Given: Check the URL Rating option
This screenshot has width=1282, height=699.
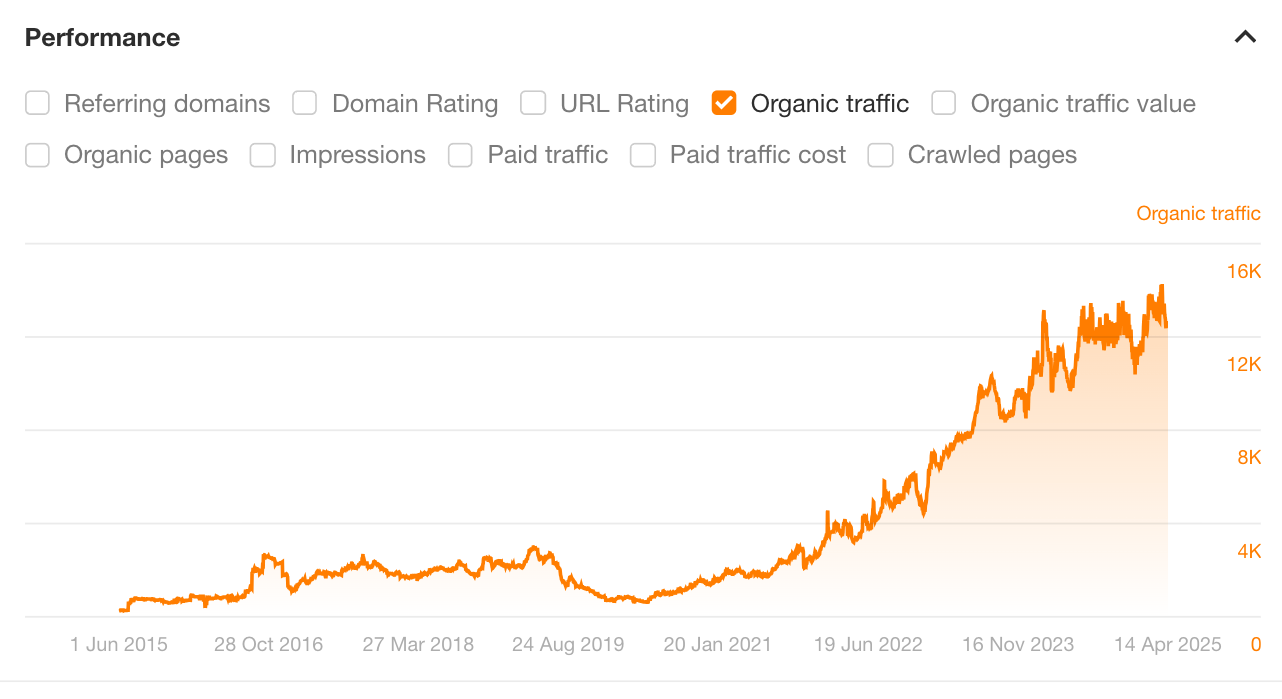Looking at the screenshot, I should 533,103.
